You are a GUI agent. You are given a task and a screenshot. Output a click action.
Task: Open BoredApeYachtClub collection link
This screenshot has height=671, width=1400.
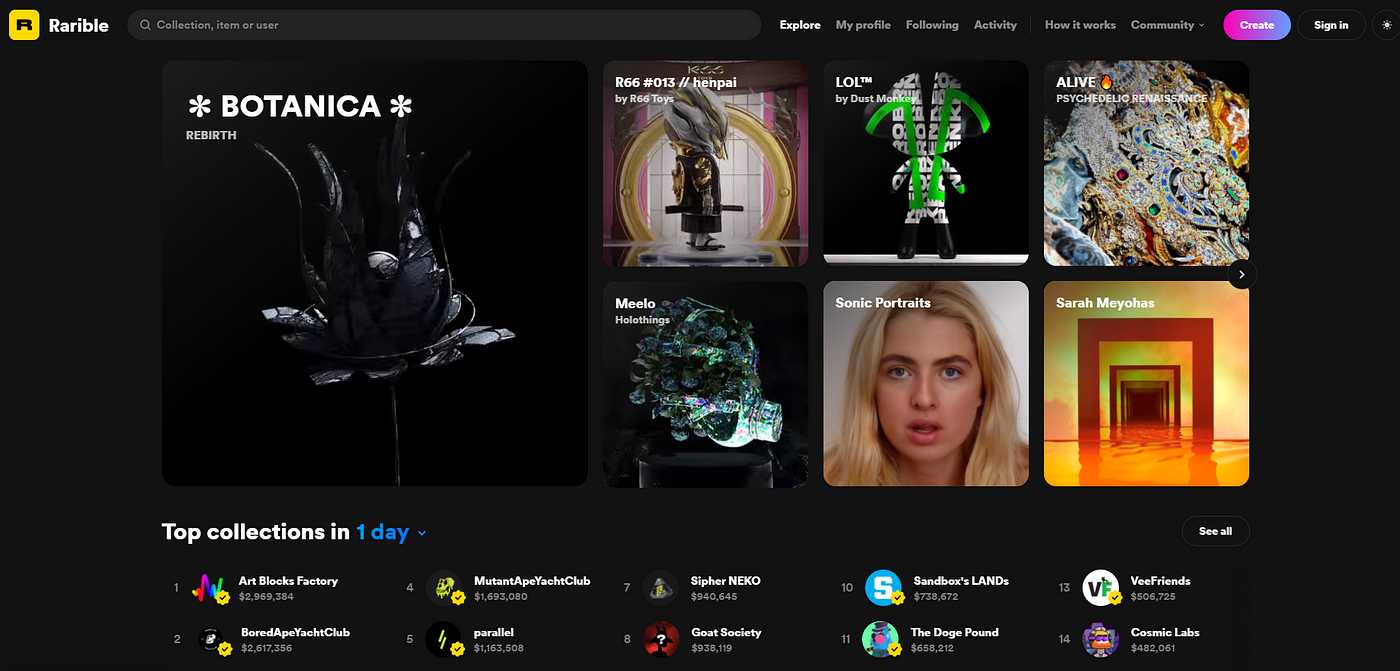tap(295, 632)
